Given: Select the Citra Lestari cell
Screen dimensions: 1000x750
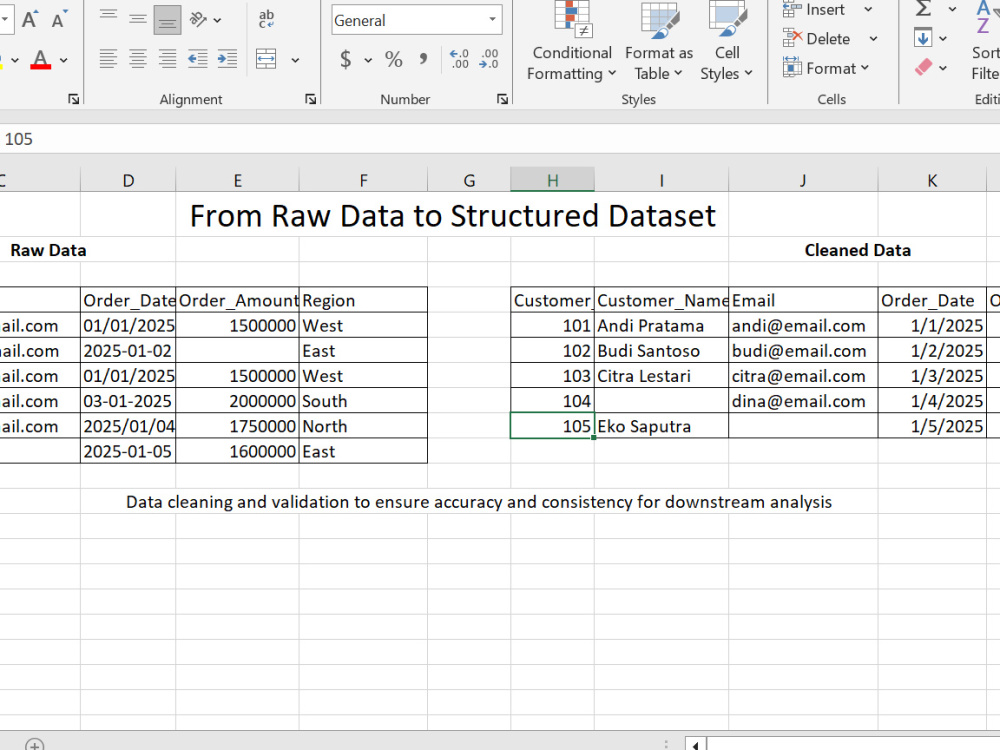Looking at the screenshot, I should [661, 376].
